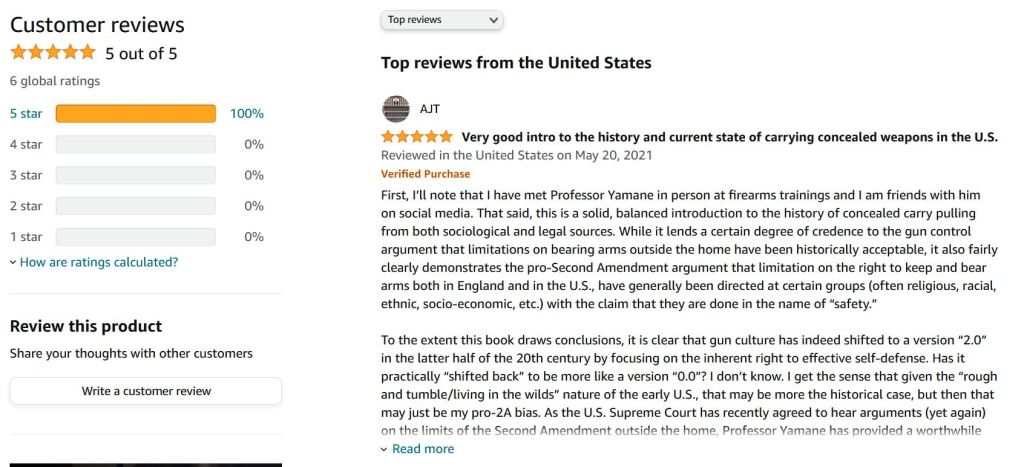Select the '2 star' rating label
Screen dimensions: 1024x467
click(26, 206)
